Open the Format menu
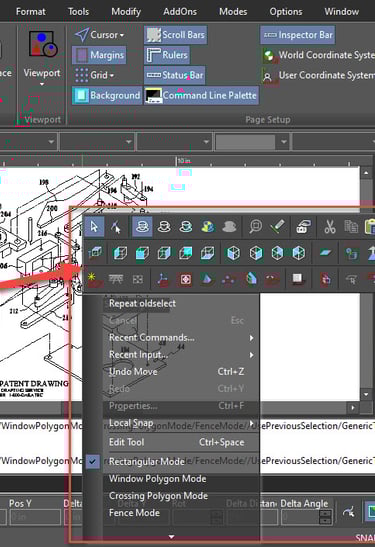 31,12
